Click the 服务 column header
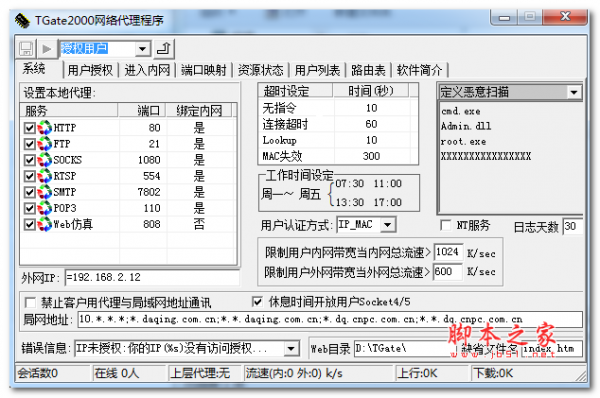The height and width of the screenshot is (398, 600). pos(69,111)
